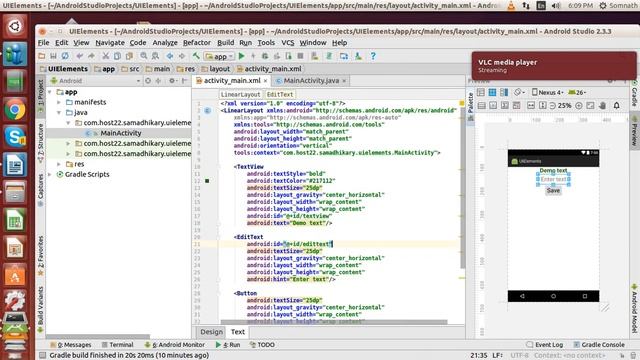This screenshot has width=640, height=360.
Task: Click the LinearLayout breadcrumb in editor
Action: coord(240,94)
